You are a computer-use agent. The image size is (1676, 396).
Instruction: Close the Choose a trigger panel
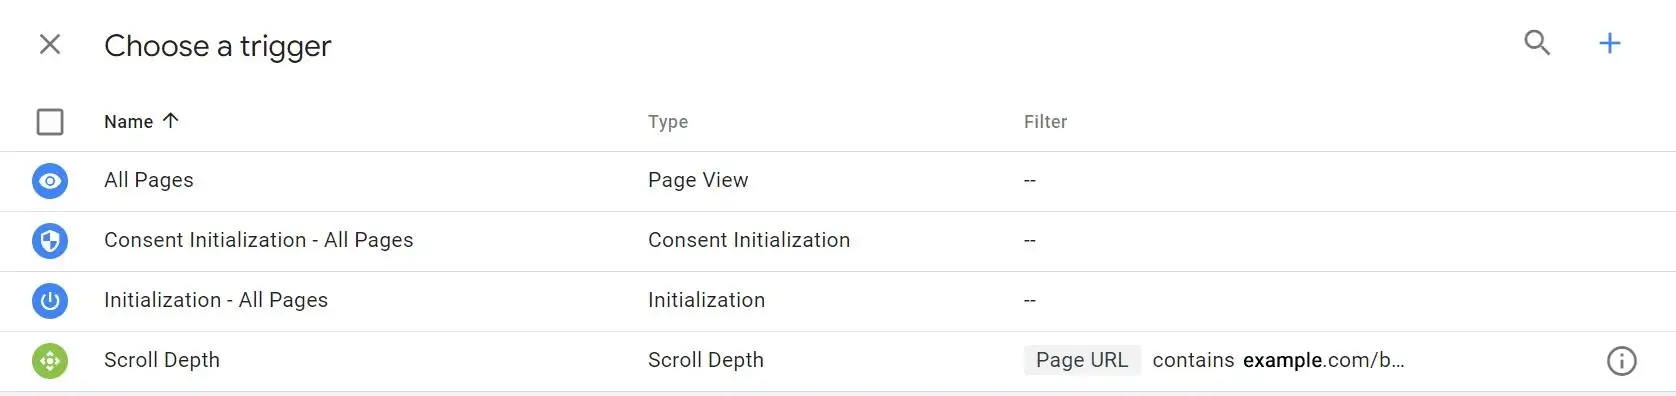50,44
